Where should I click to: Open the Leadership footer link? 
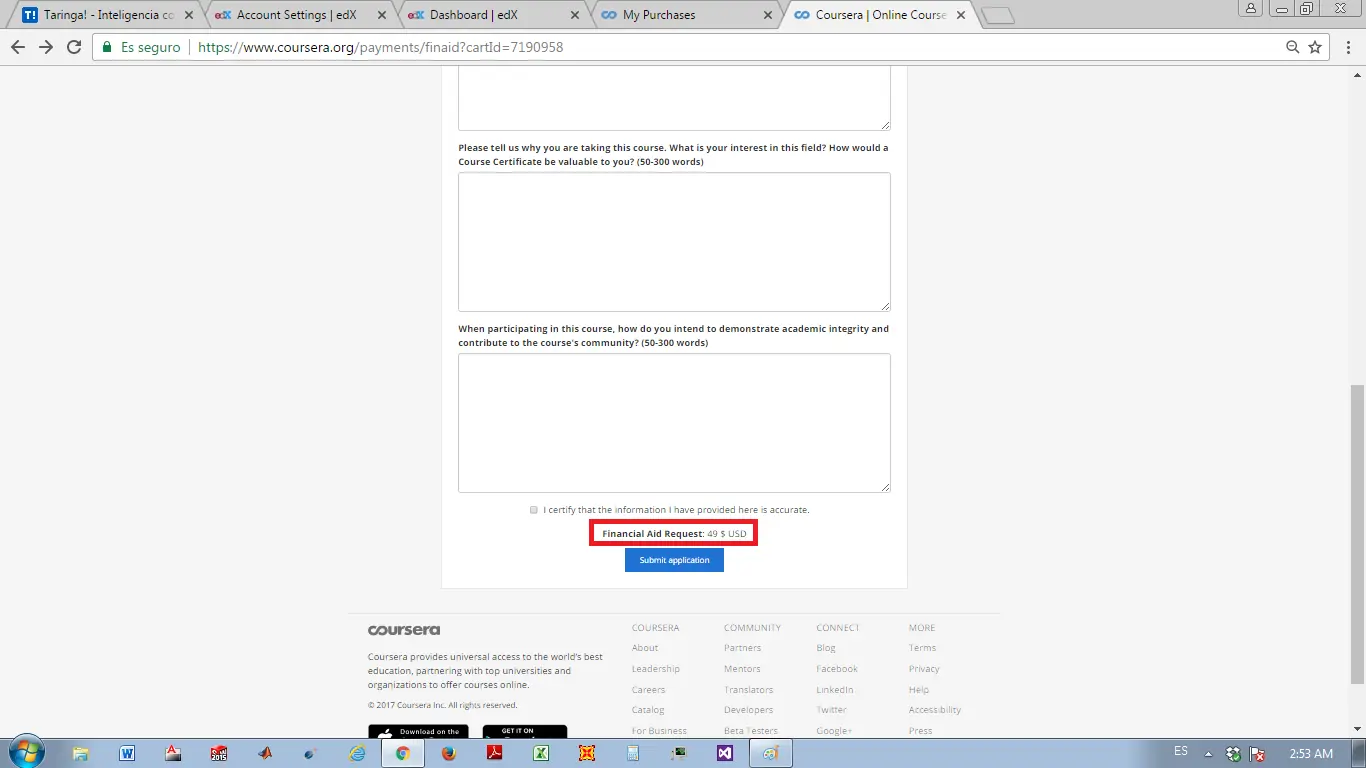[x=655, y=669]
